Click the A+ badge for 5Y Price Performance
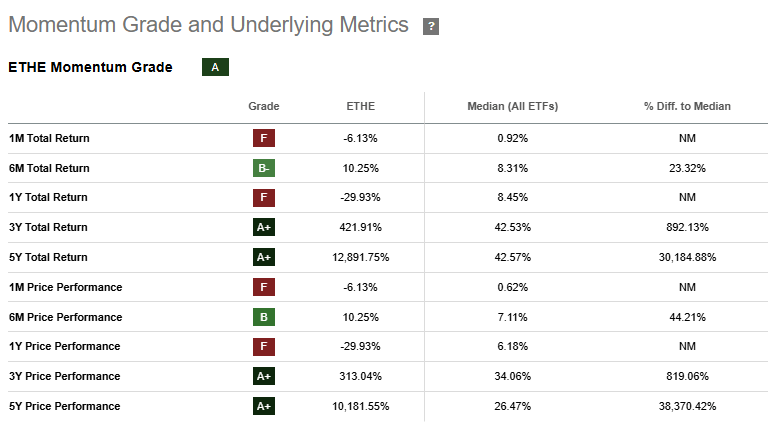The height and width of the screenshot is (434, 780). point(264,406)
